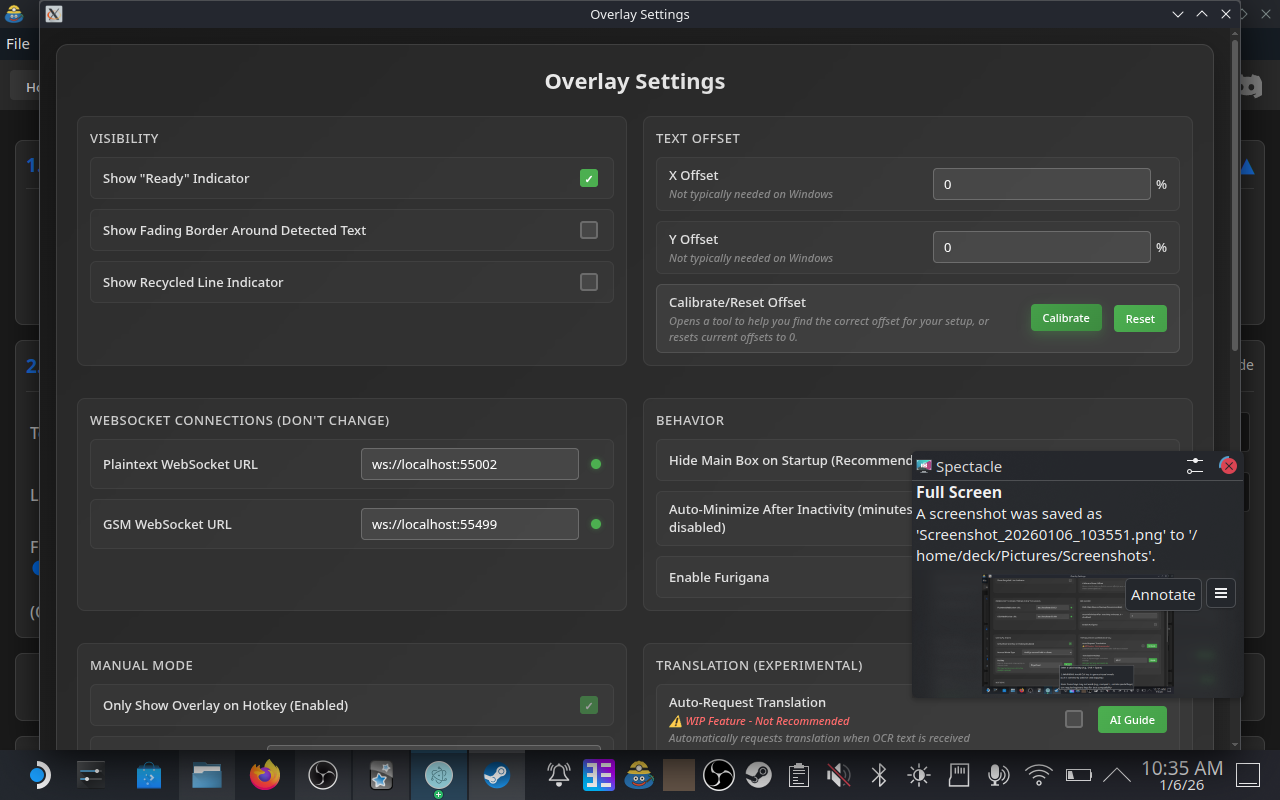This screenshot has width=1280, height=800.
Task: Open OBS Studio from the taskbar
Action: coord(323,775)
